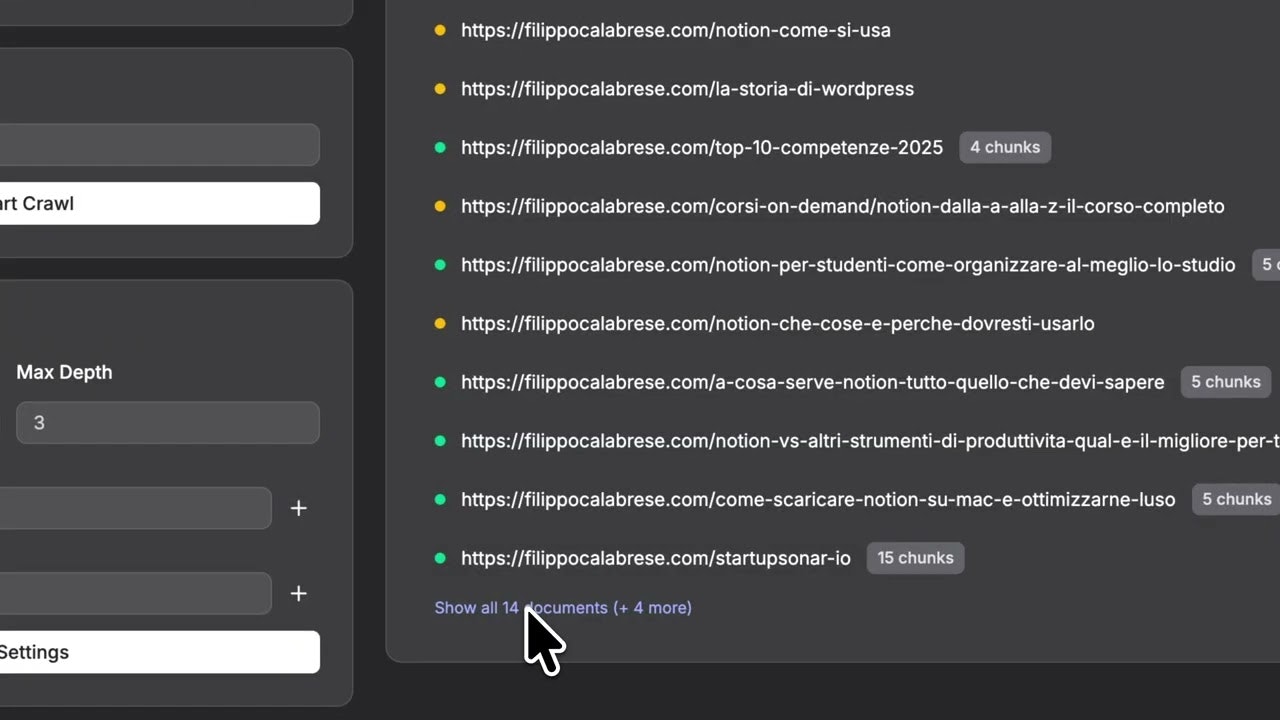Open the startupsonar-io URL

[x=656, y=558]
